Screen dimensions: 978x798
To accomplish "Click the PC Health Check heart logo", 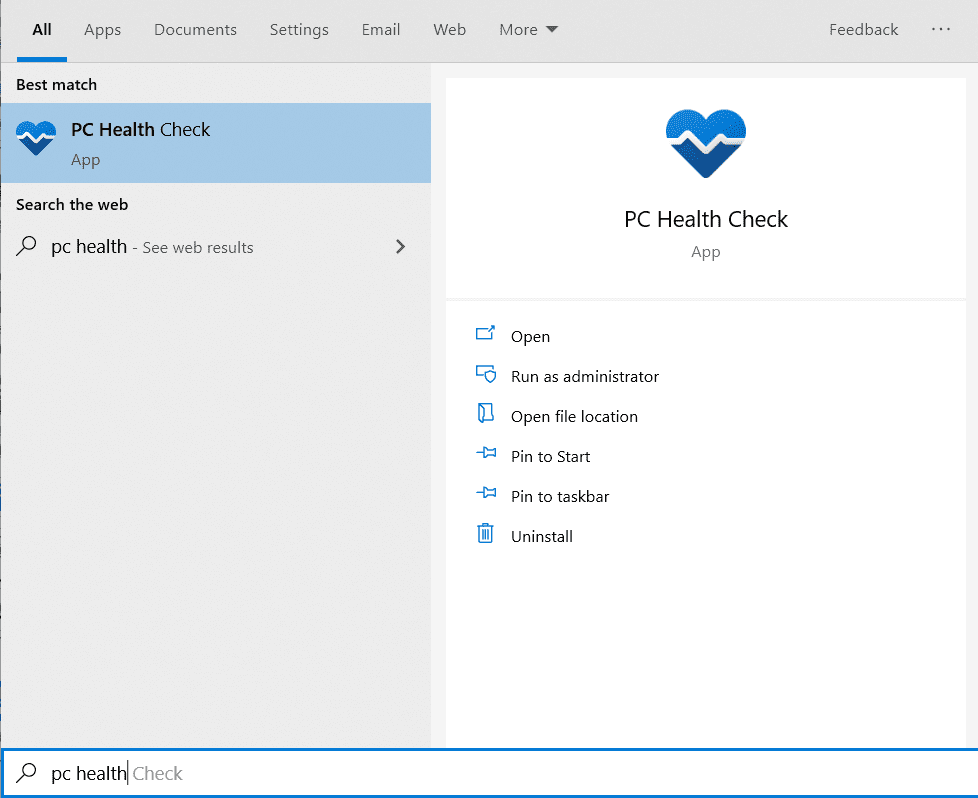I will pos(705,143).
